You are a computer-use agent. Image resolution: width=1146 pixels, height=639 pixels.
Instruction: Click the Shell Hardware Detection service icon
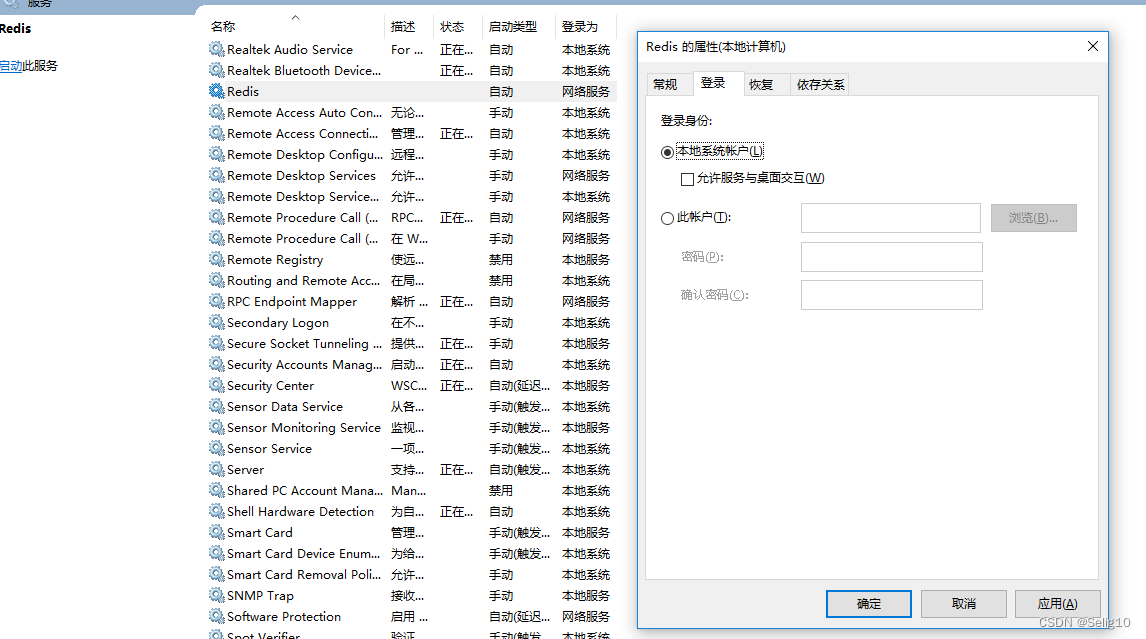pos(216,511)
